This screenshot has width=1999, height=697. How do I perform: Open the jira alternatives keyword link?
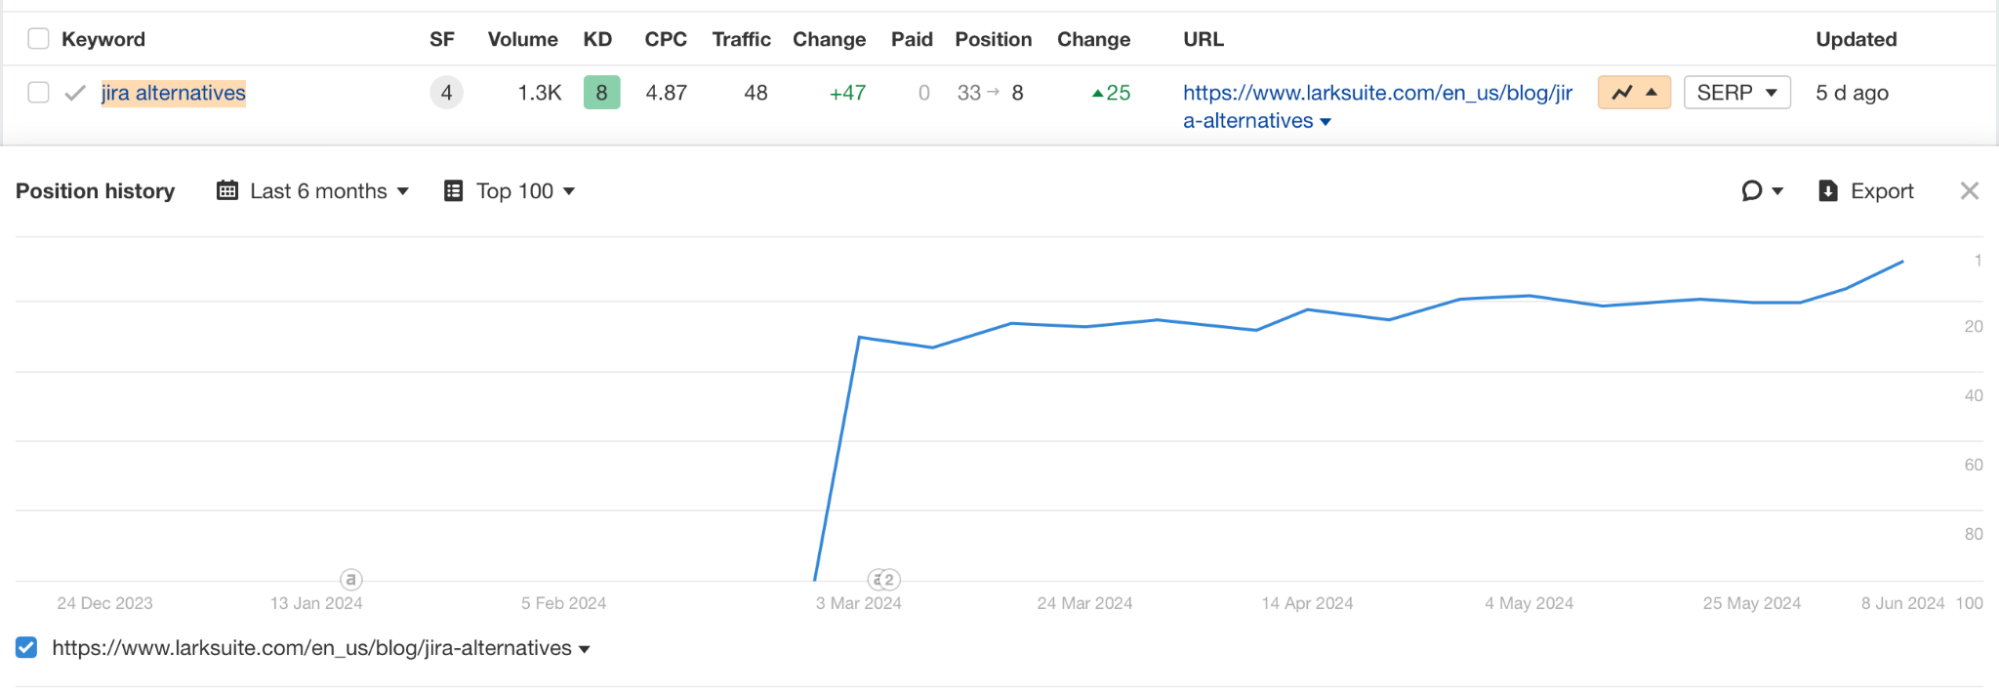coord(173,93)
